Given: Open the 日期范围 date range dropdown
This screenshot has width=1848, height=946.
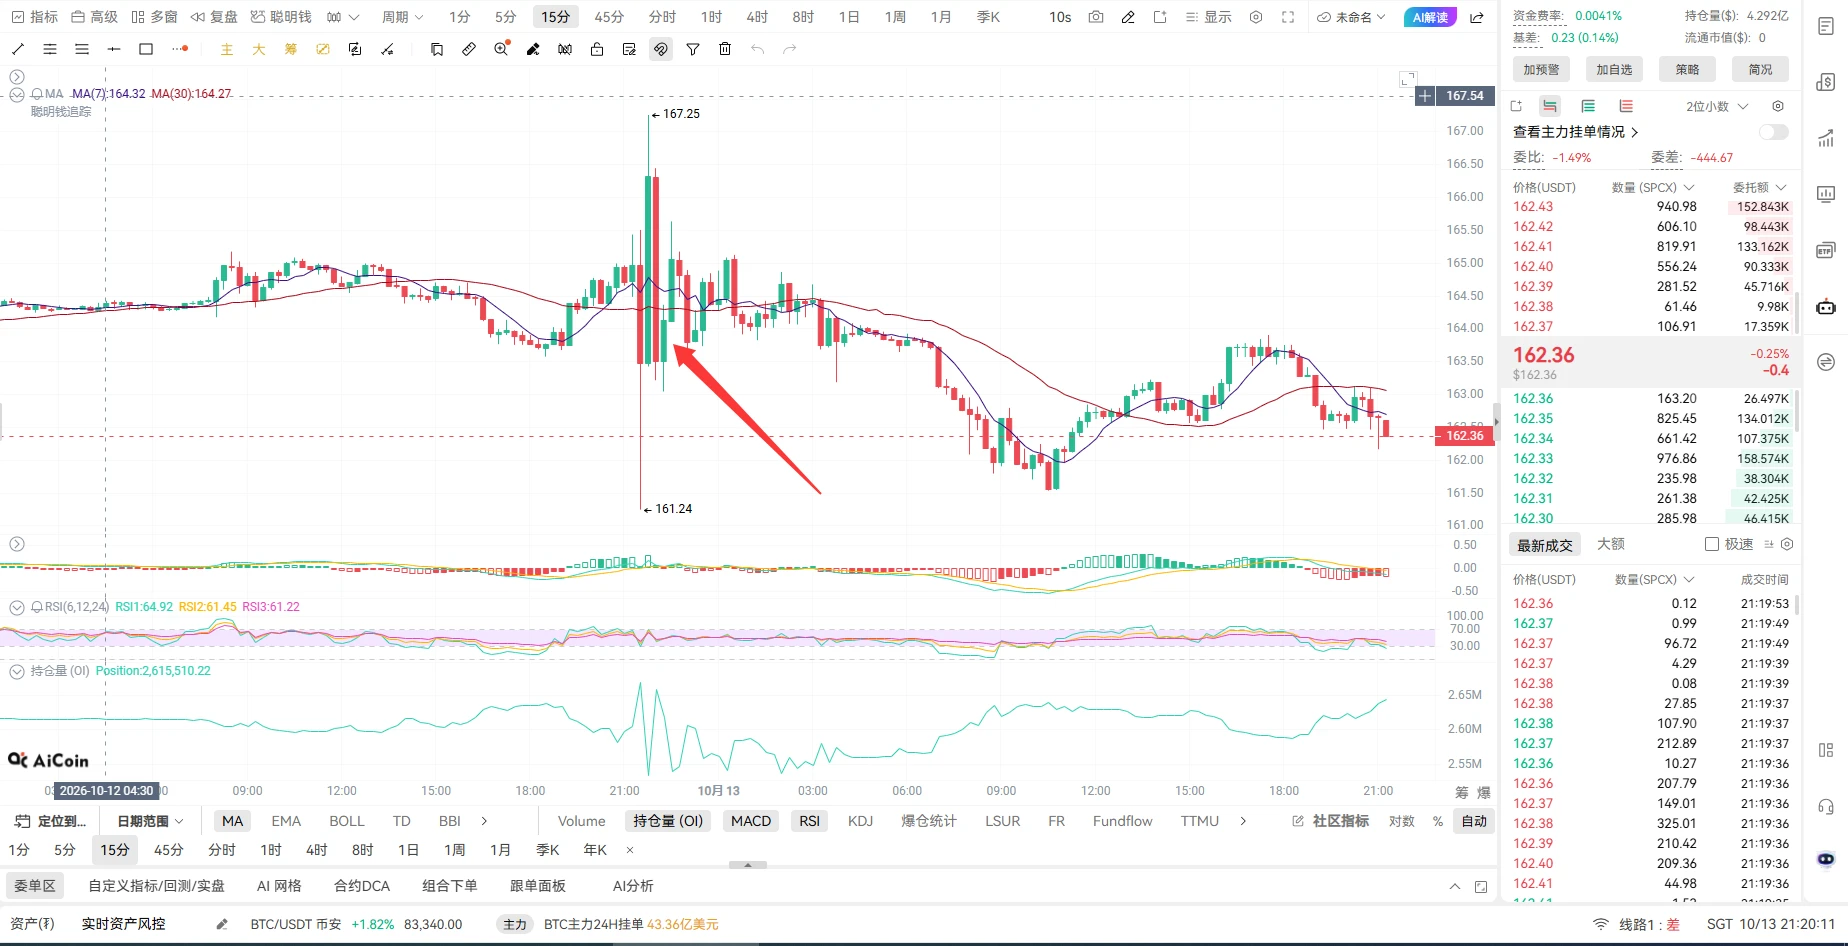Looking at the screenshot, I should coord(150,821).
